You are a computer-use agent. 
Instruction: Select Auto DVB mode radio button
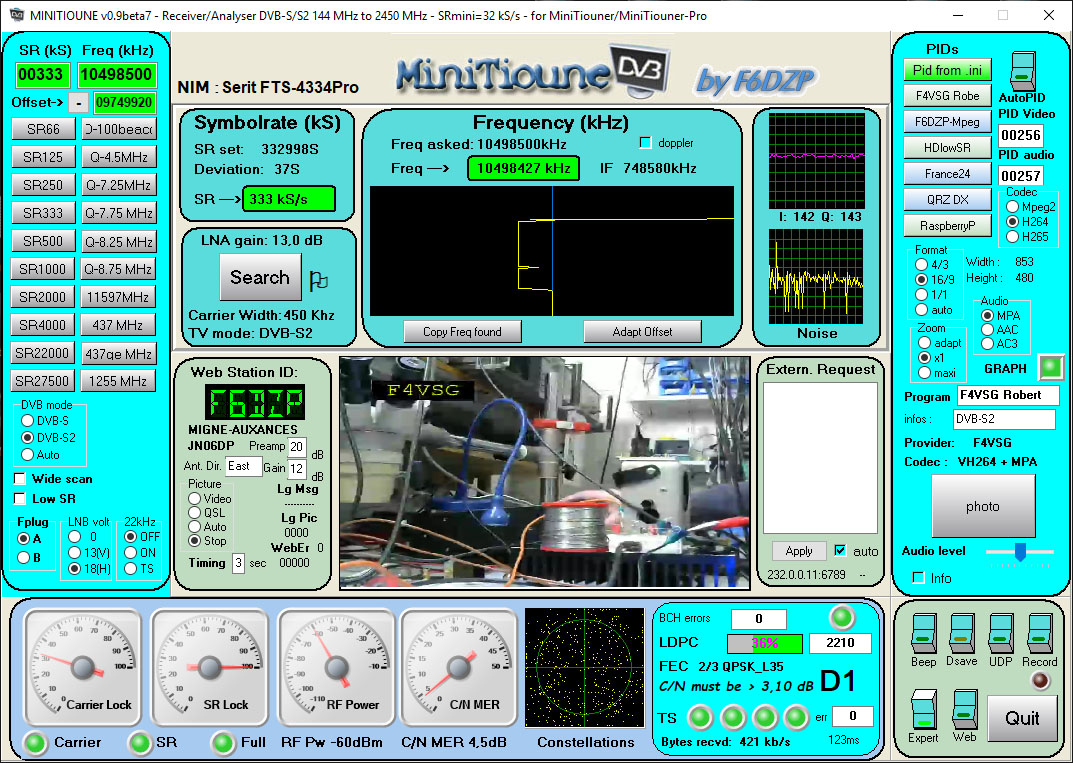(27, 454)
